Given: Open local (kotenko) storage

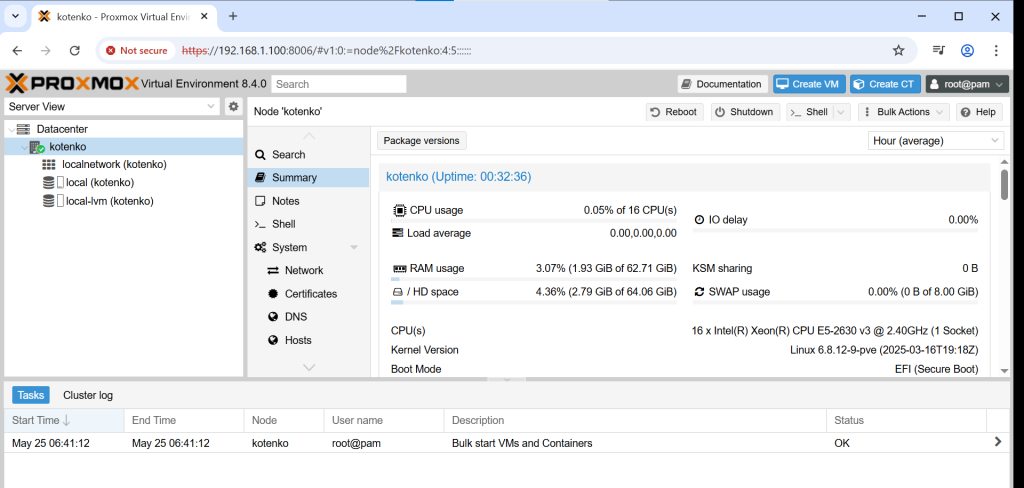Looking at the screenshot, I should coord(100,183).
